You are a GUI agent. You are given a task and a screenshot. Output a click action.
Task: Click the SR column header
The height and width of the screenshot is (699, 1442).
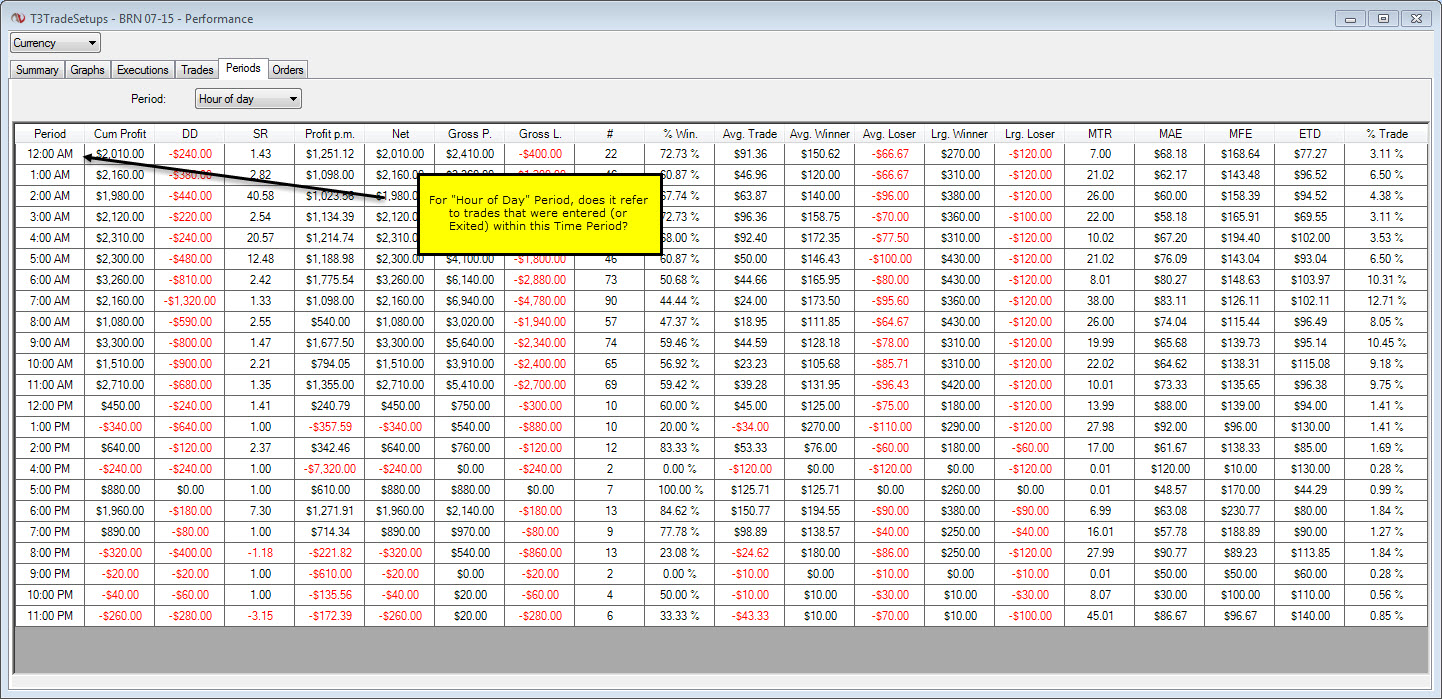tap(260, 133)
